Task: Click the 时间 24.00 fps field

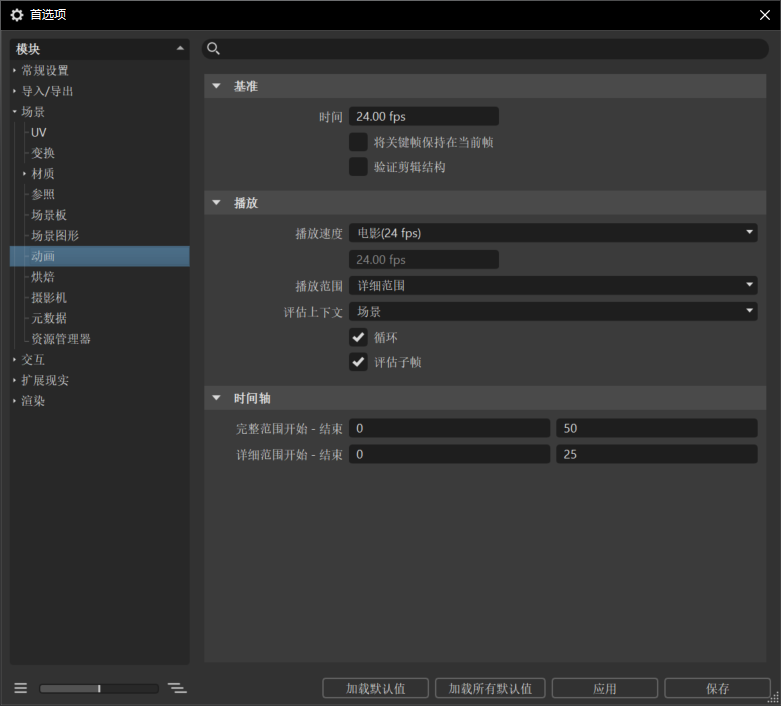Action: pos(424,116)
